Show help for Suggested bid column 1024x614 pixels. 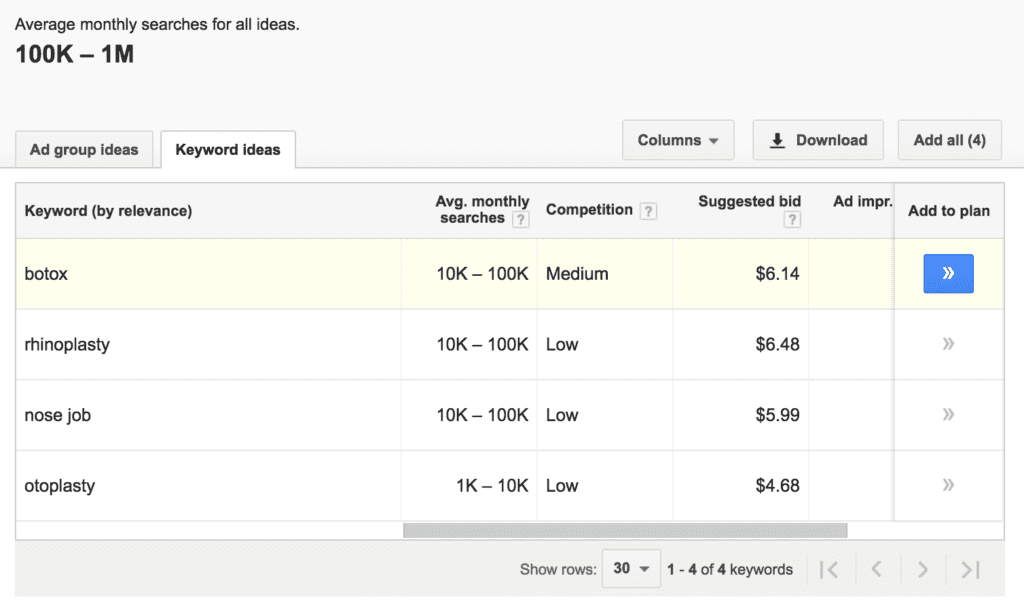[x=792, y=220]
